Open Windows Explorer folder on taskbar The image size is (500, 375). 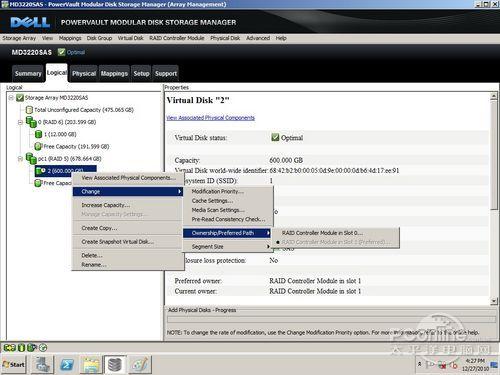(x=91, y=365)
